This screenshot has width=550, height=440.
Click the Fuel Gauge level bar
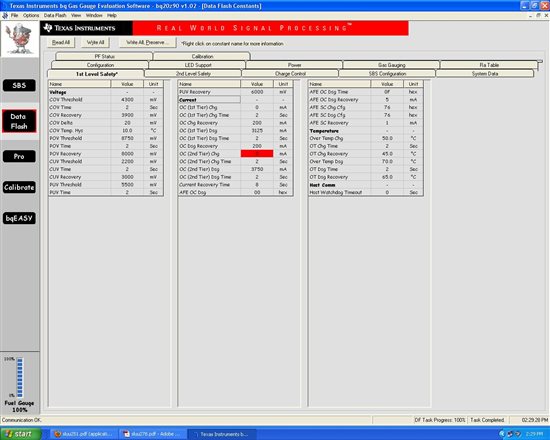click(x=20, y=377)
